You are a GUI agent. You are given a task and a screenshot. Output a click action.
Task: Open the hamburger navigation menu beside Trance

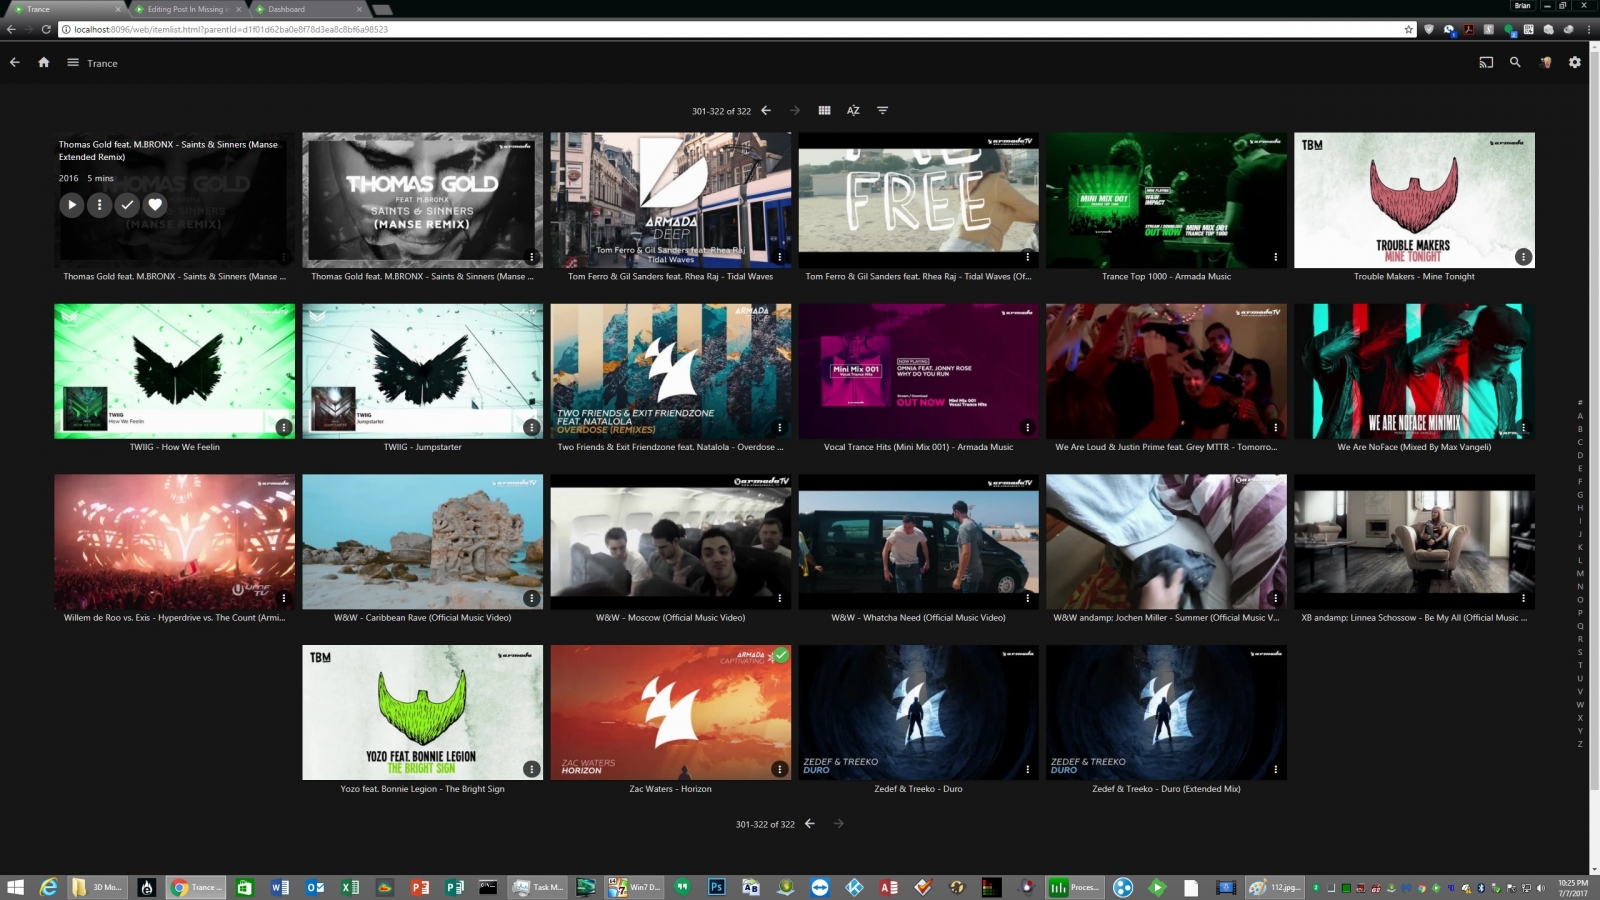point(73,62)
